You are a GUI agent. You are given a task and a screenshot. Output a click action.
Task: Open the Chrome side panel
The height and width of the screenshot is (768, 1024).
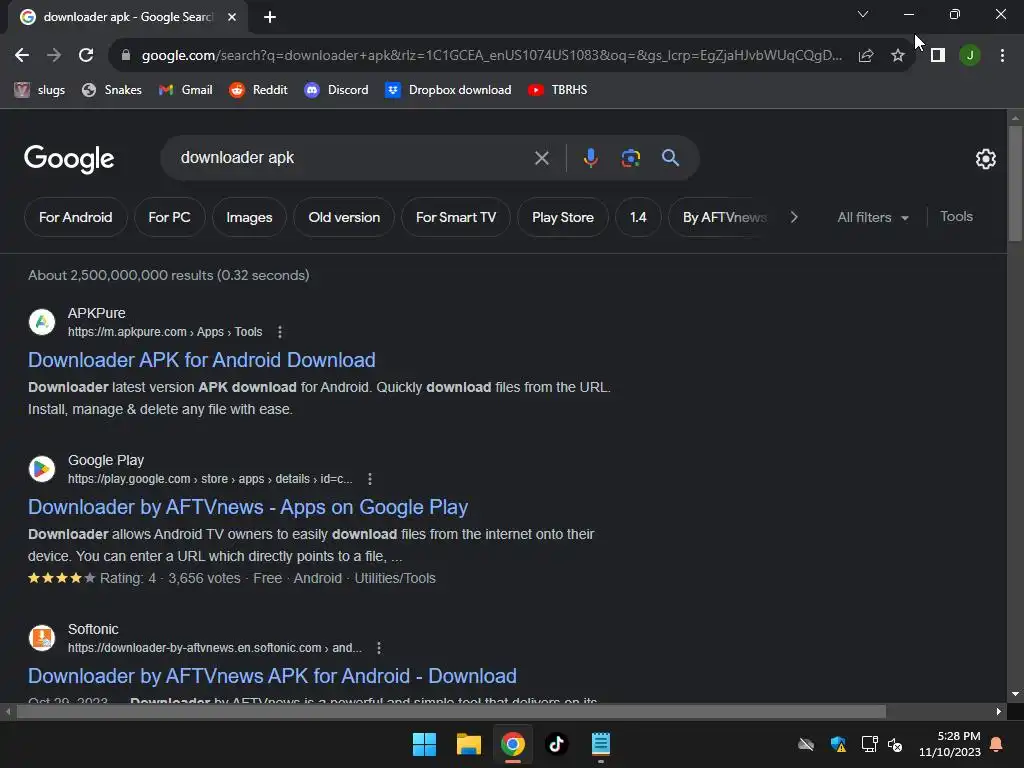[938, 56]
